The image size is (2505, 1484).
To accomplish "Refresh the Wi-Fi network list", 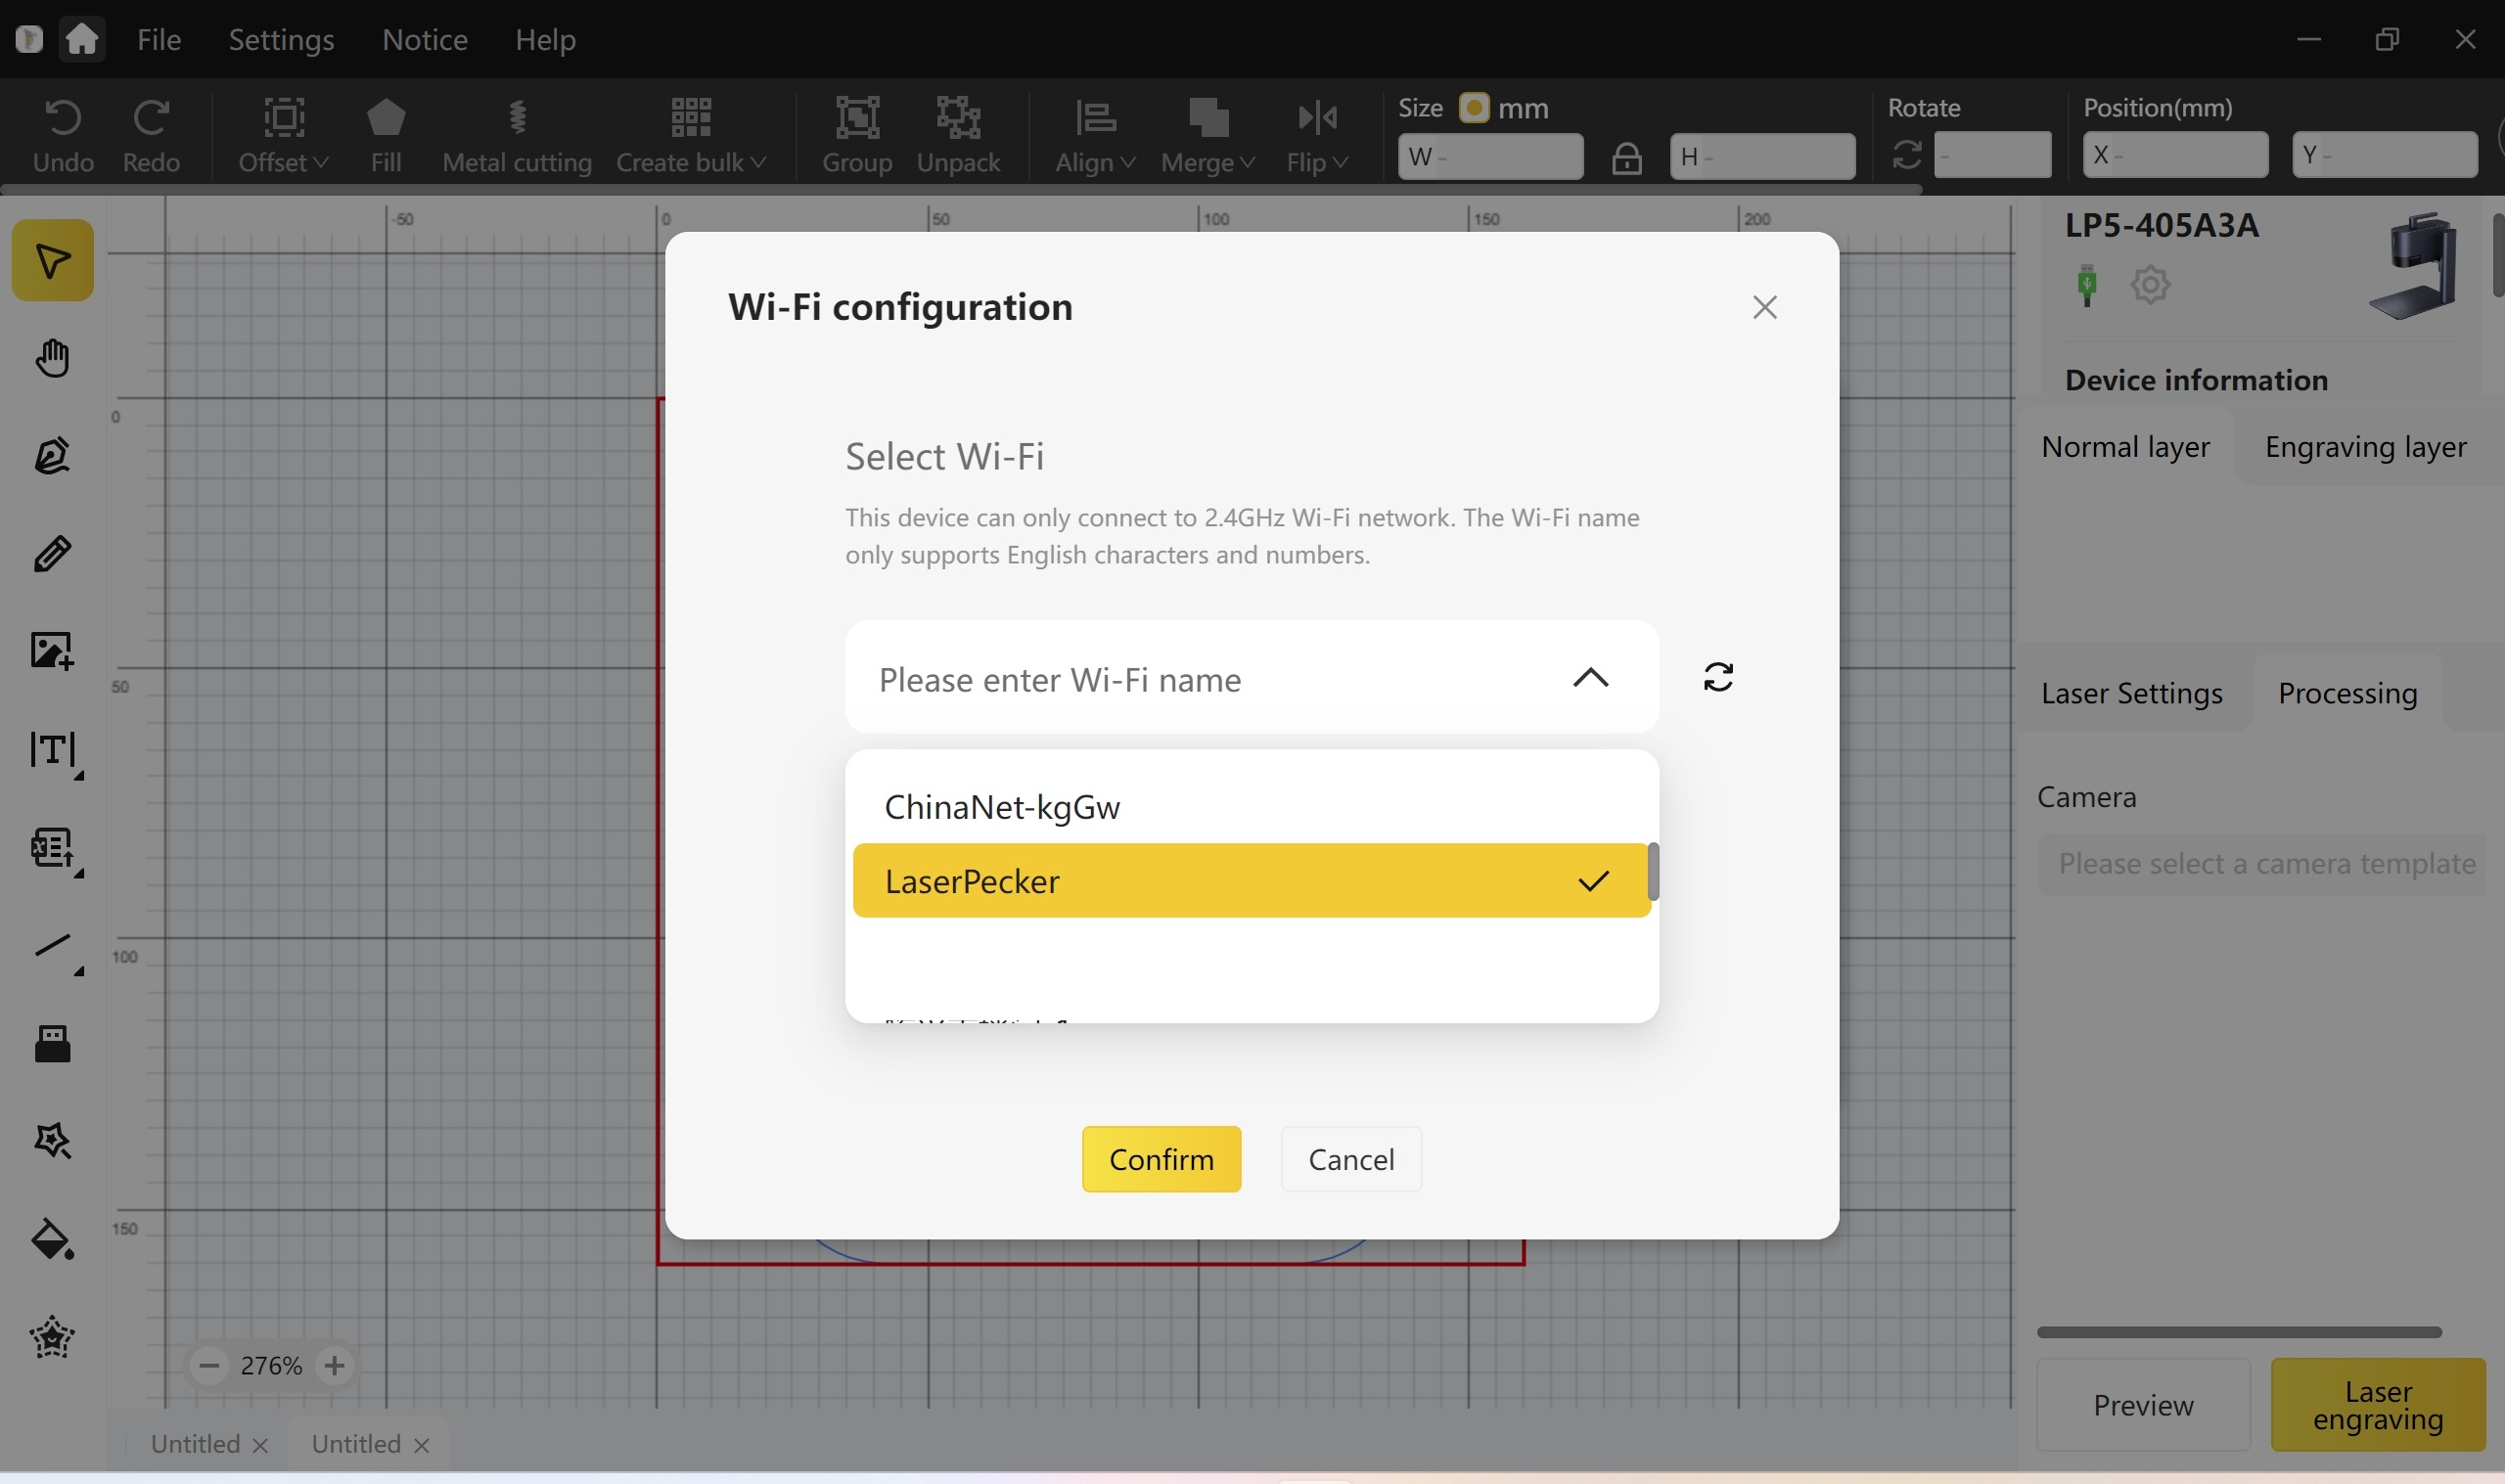I will (x=1717, y=678).
